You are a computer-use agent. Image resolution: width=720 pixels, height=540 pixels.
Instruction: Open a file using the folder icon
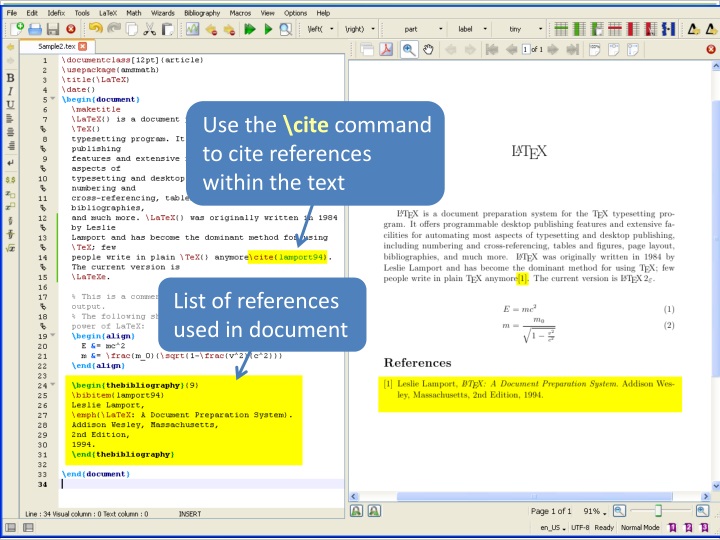(35, 29)
